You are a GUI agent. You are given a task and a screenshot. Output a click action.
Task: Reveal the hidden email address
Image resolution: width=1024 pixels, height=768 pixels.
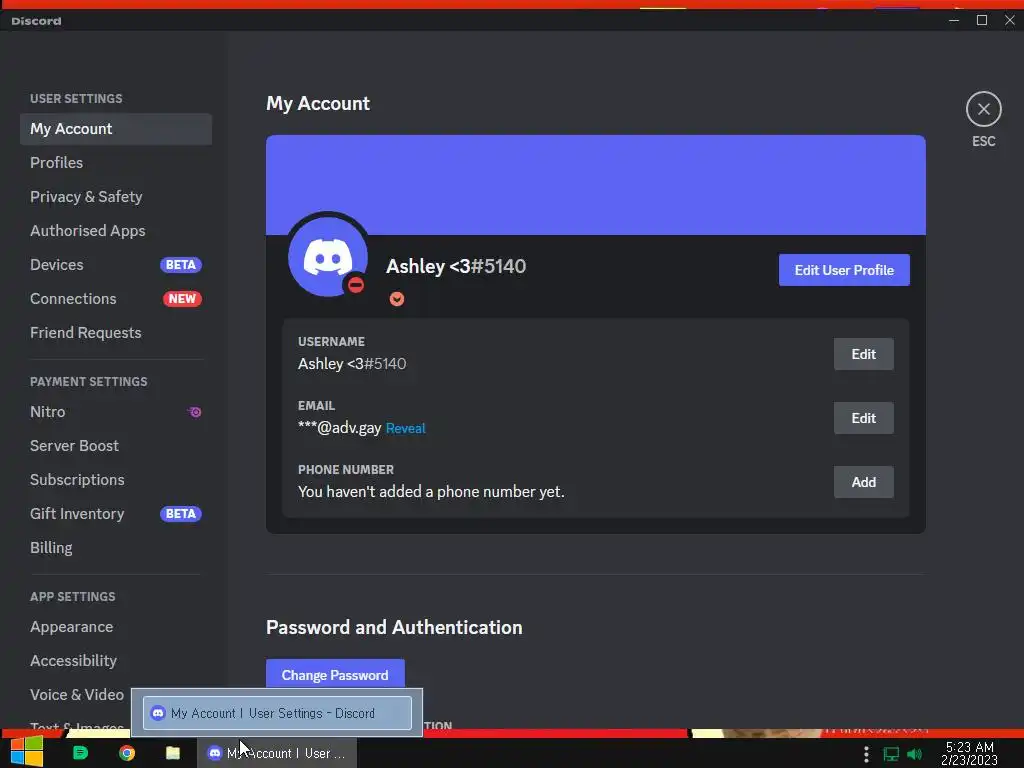pyautogui.click(x=406, y=428)
